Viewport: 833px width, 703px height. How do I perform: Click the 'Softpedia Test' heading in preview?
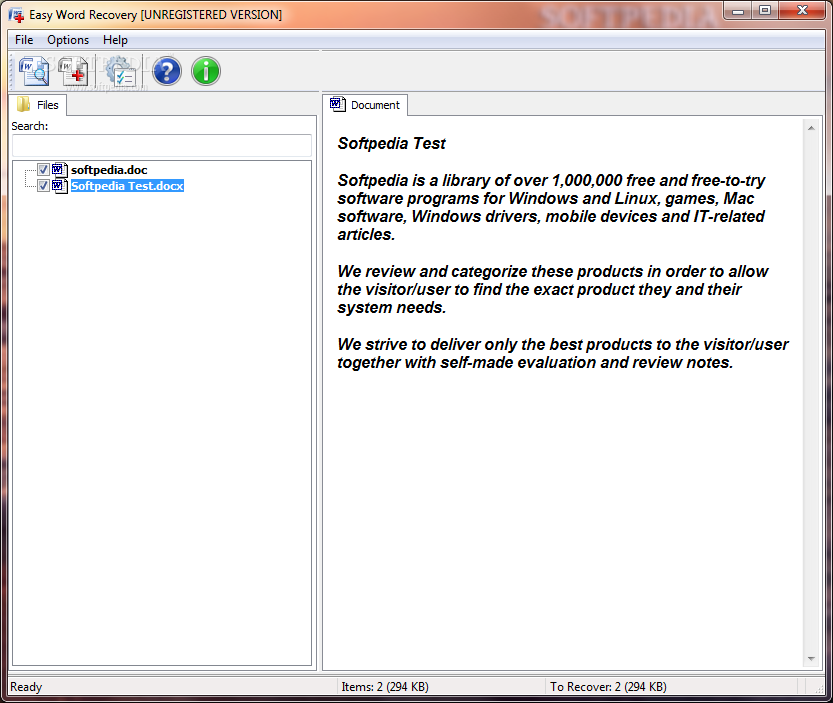point(392,143)
